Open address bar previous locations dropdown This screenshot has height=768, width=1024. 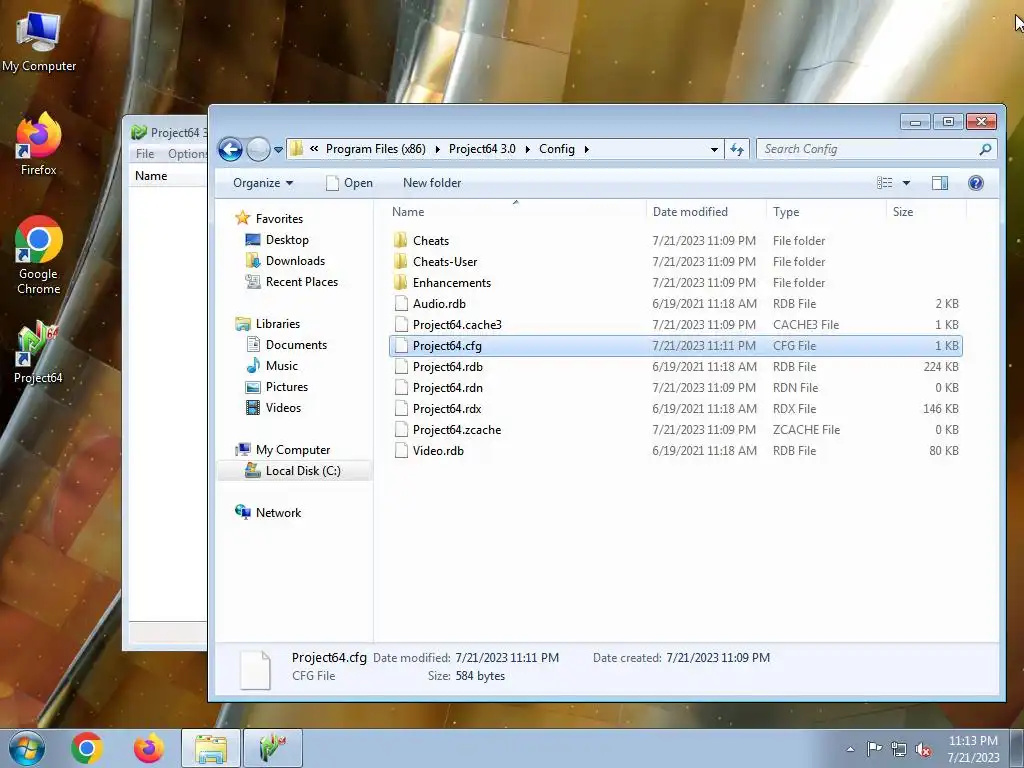click(x=714, y=150)
